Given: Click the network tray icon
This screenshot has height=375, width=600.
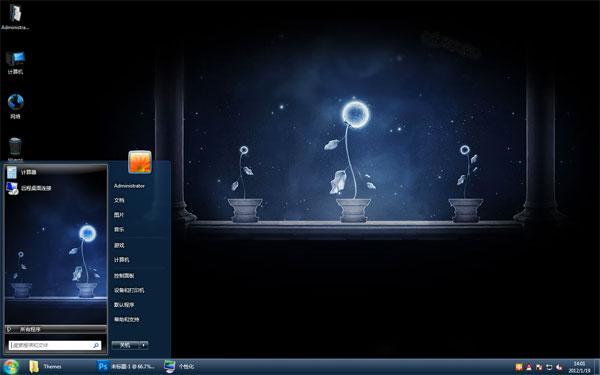Looking at the screenshot, I should 549,367.
